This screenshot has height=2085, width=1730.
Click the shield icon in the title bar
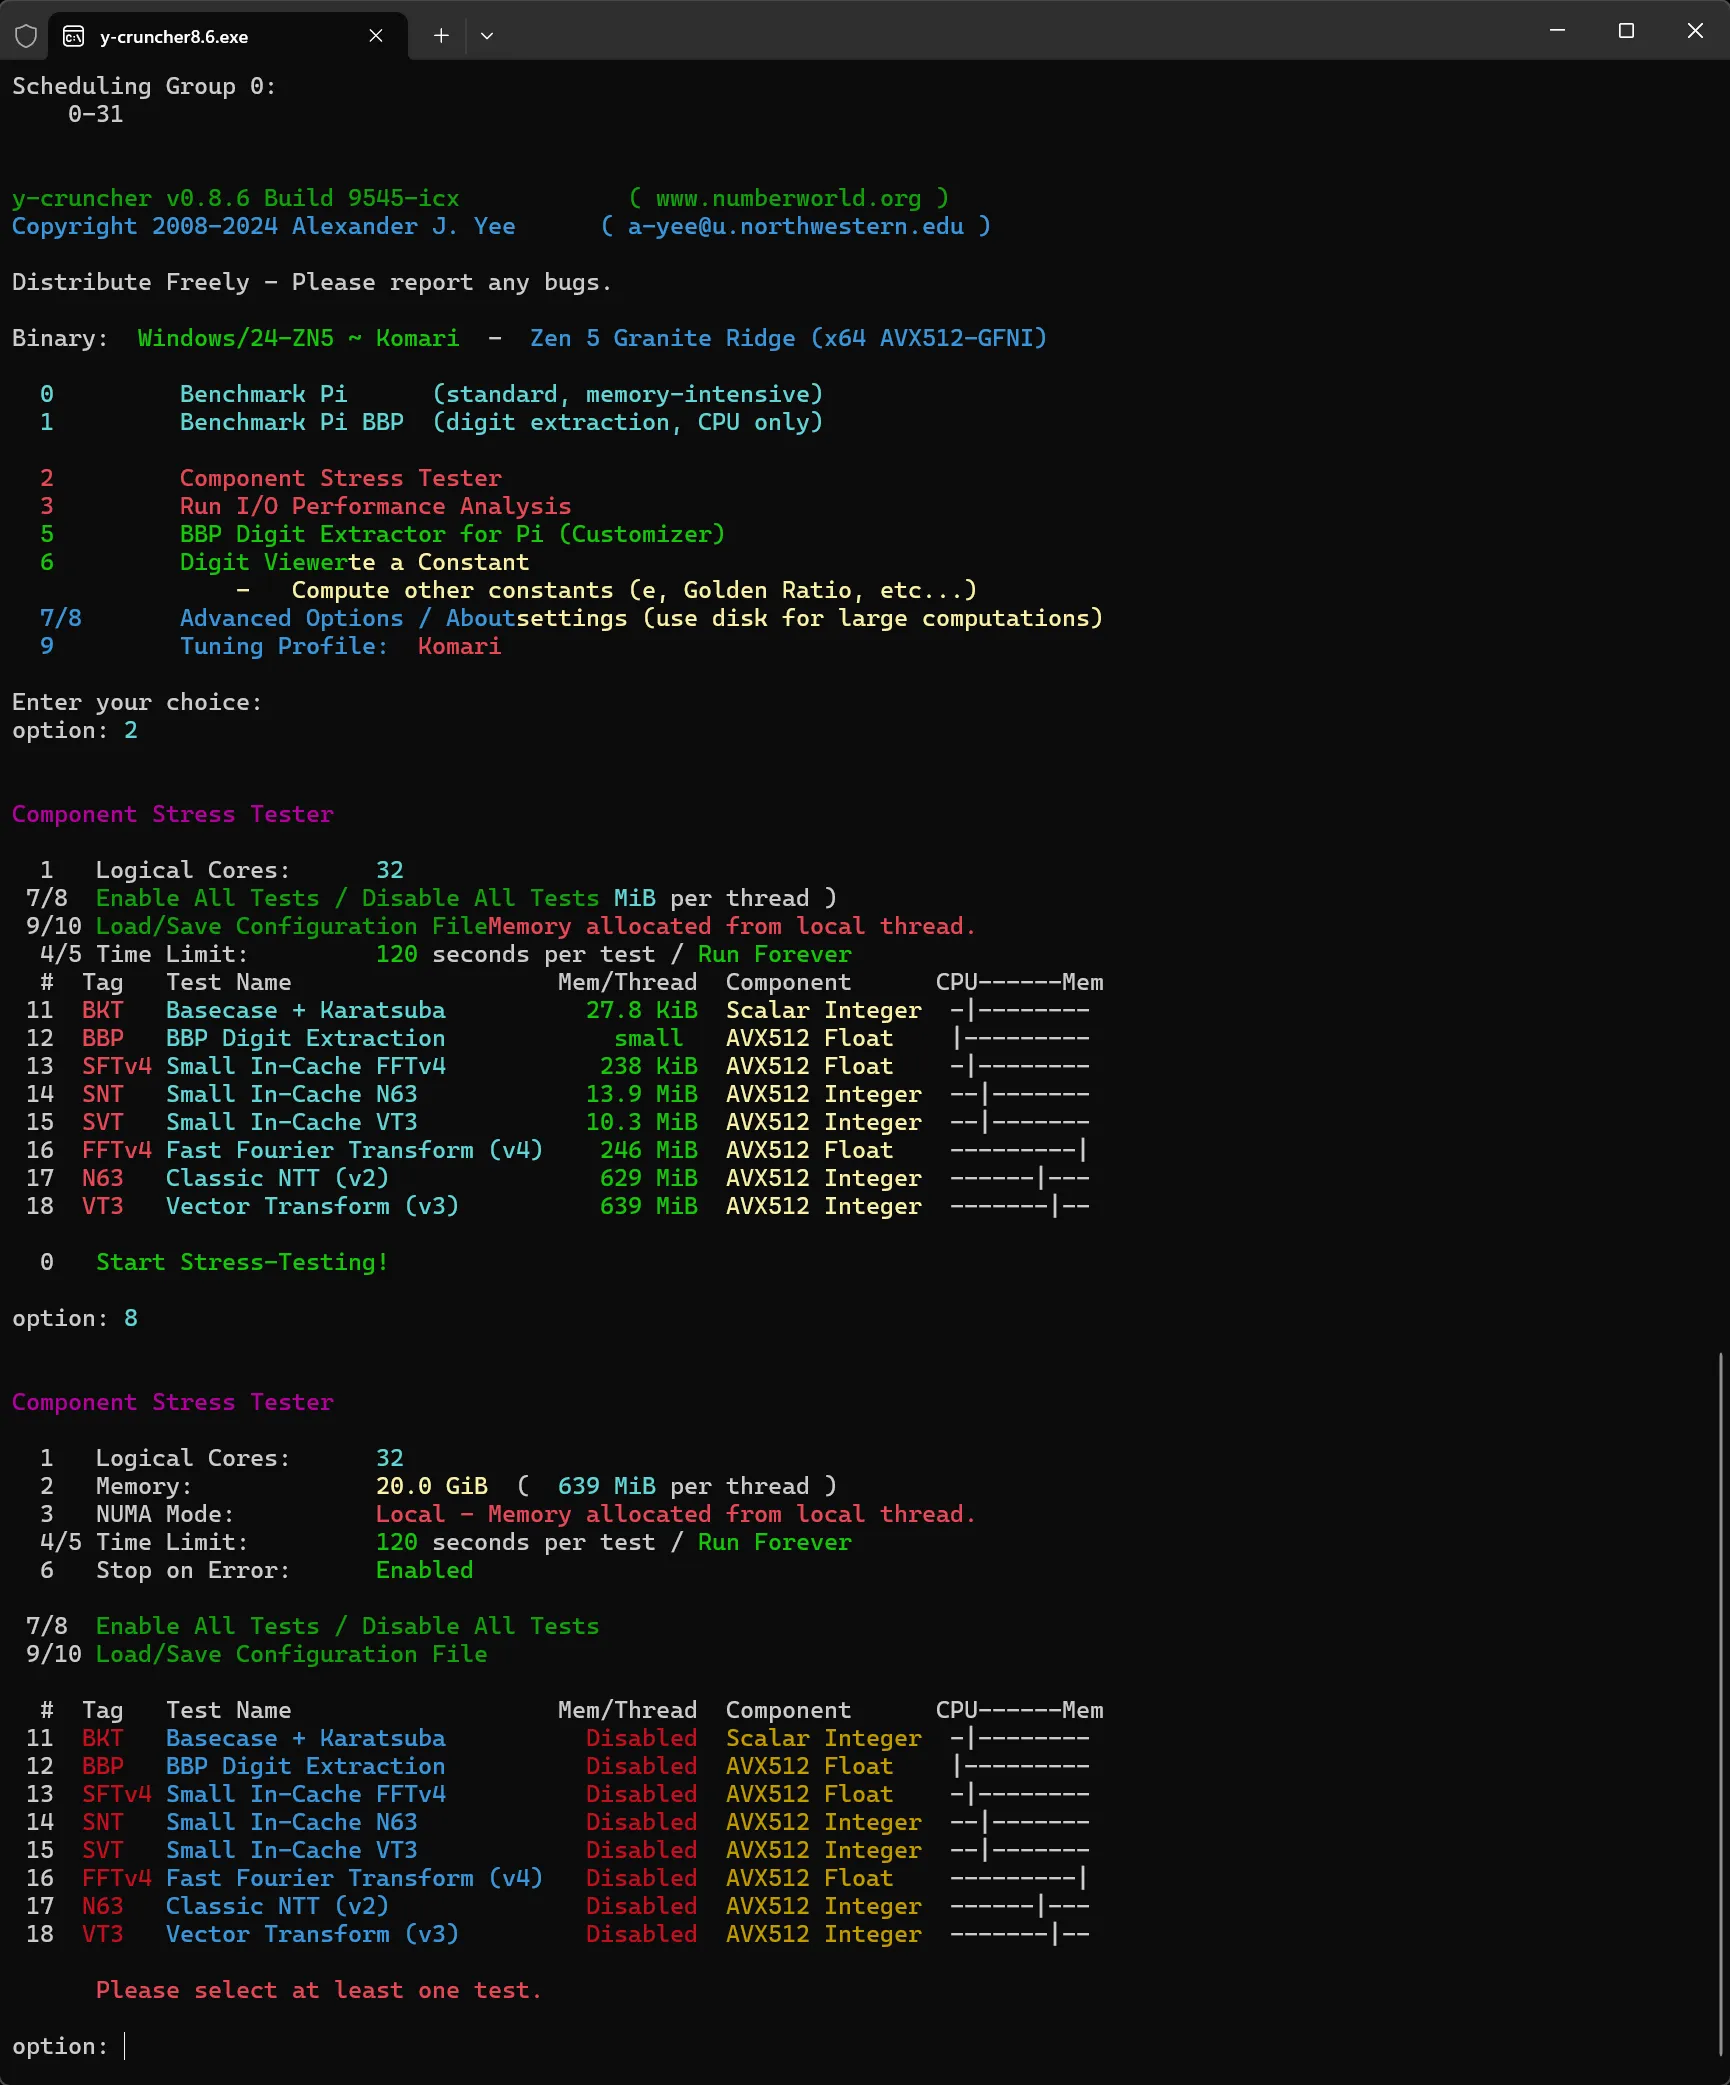[x=26, y=36]
